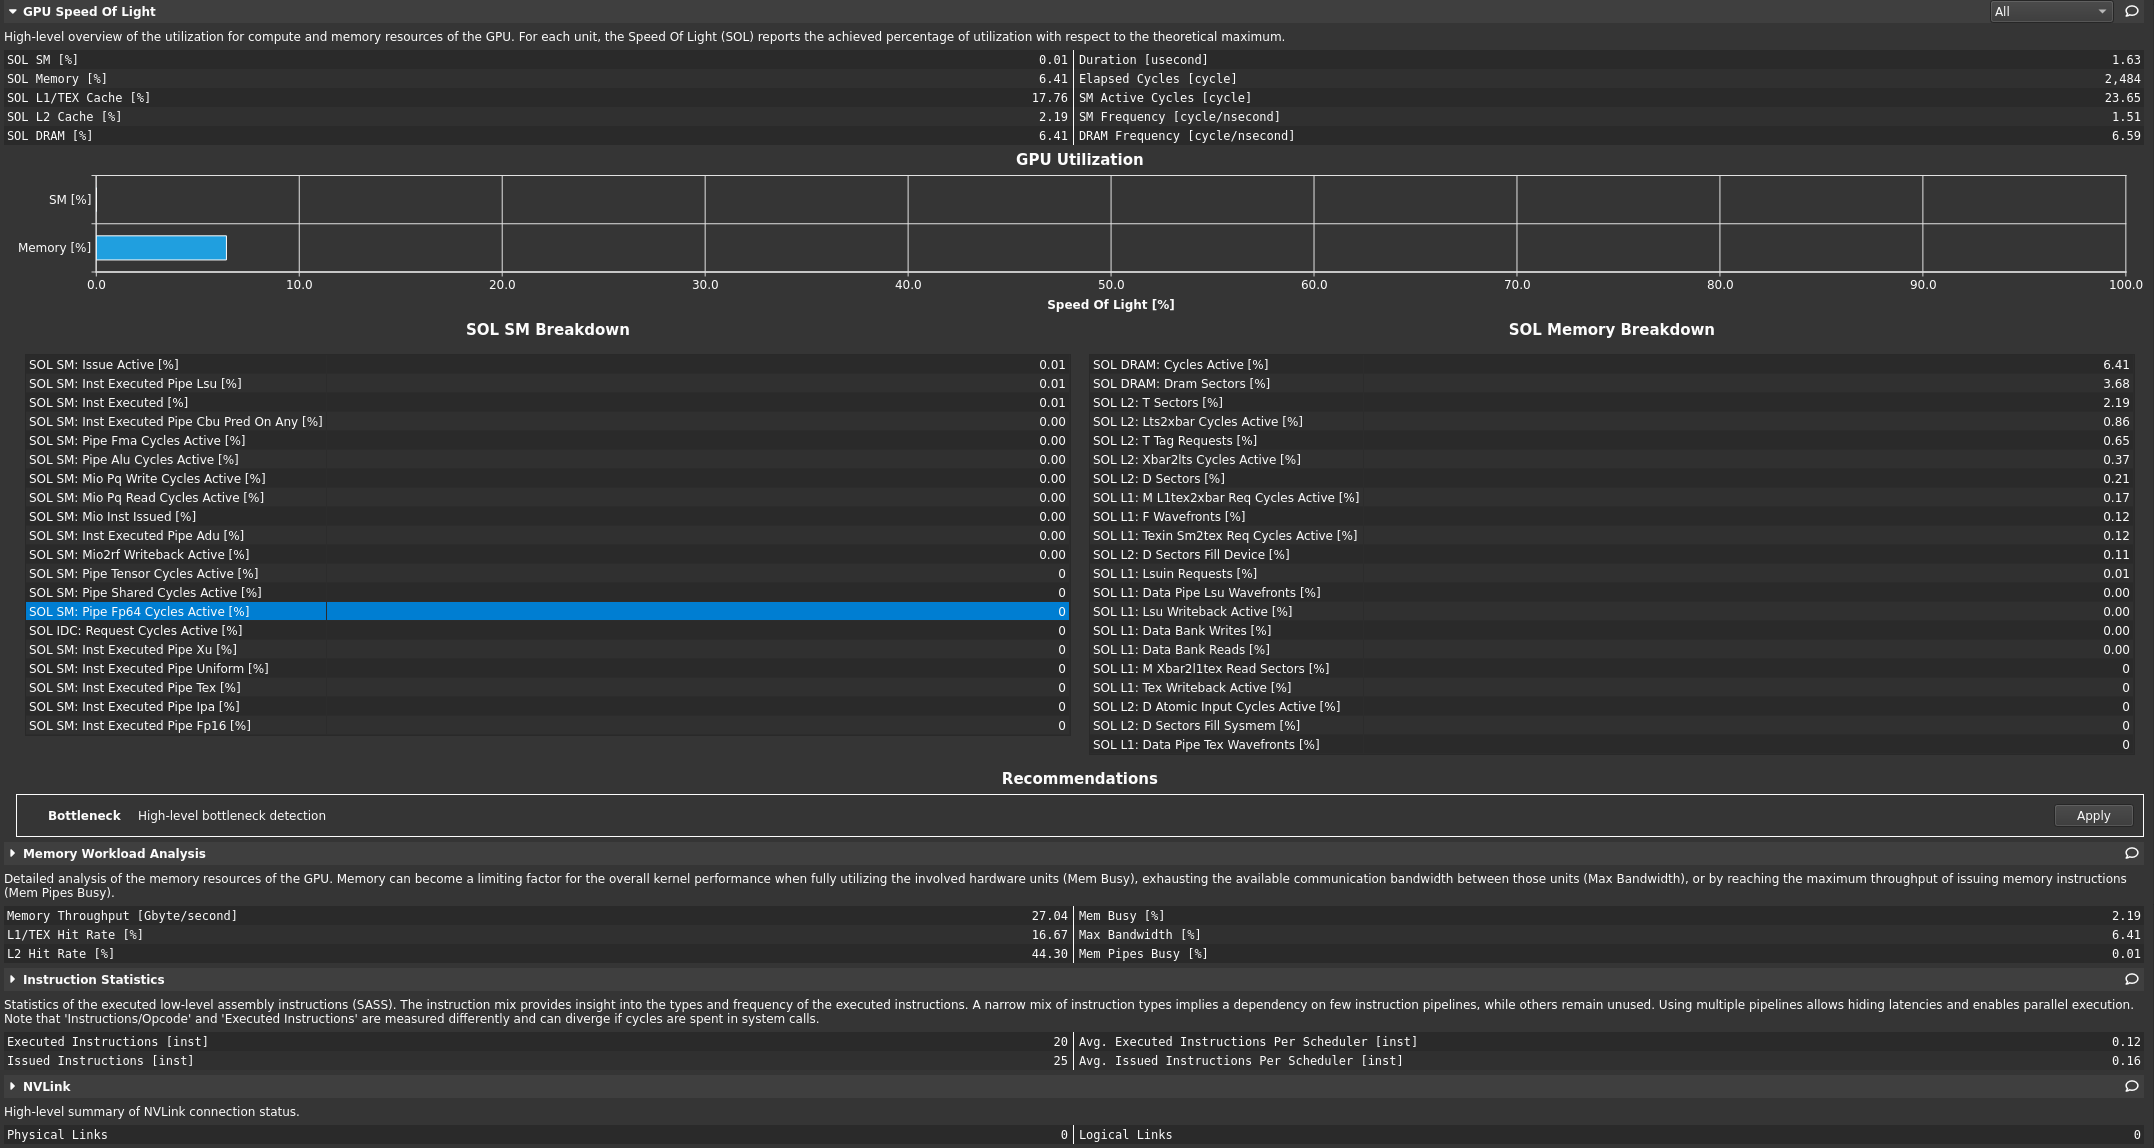Select SOL SM: Pipe Fp64 Cycles Active row
Image resolution: width=2154 pixels, height=1148 pixels.
coord(546,612)
